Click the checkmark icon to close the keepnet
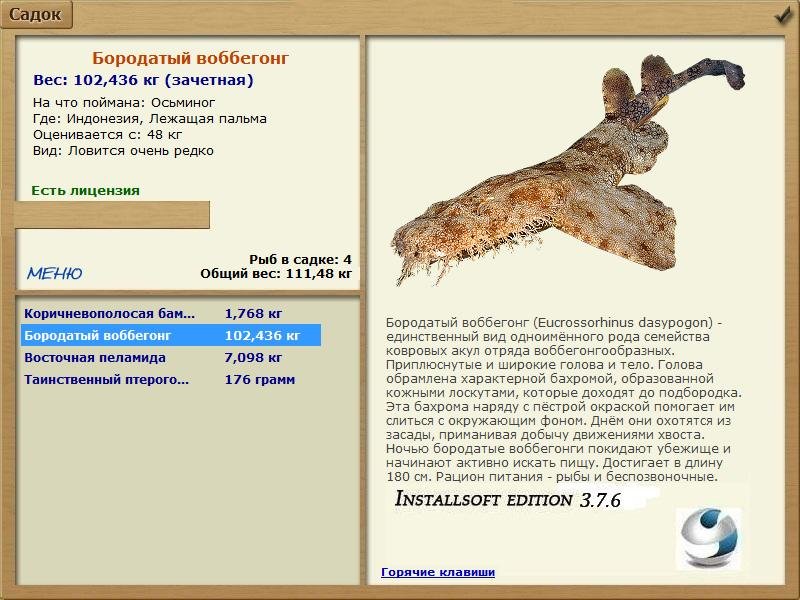Screen dimensions: 800x600 point(782,16)
